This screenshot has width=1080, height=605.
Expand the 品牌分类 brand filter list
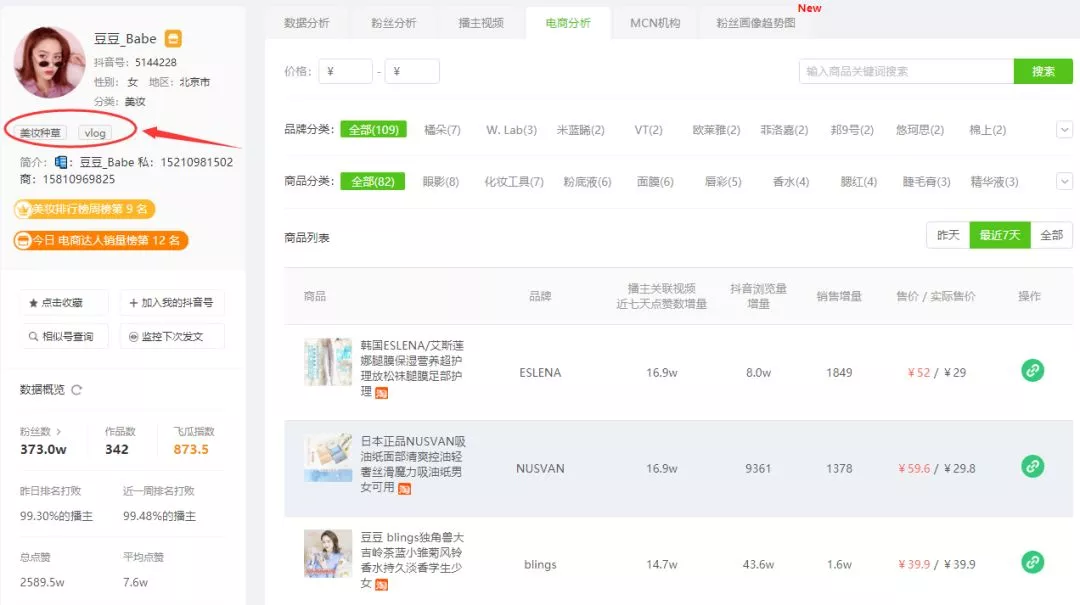(1064, 130)
